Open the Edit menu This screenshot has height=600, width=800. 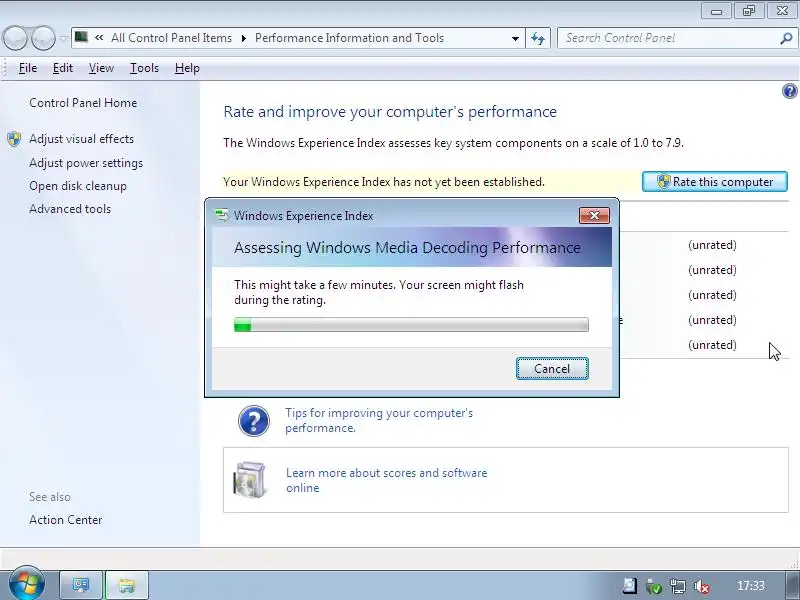coord(63,68)
